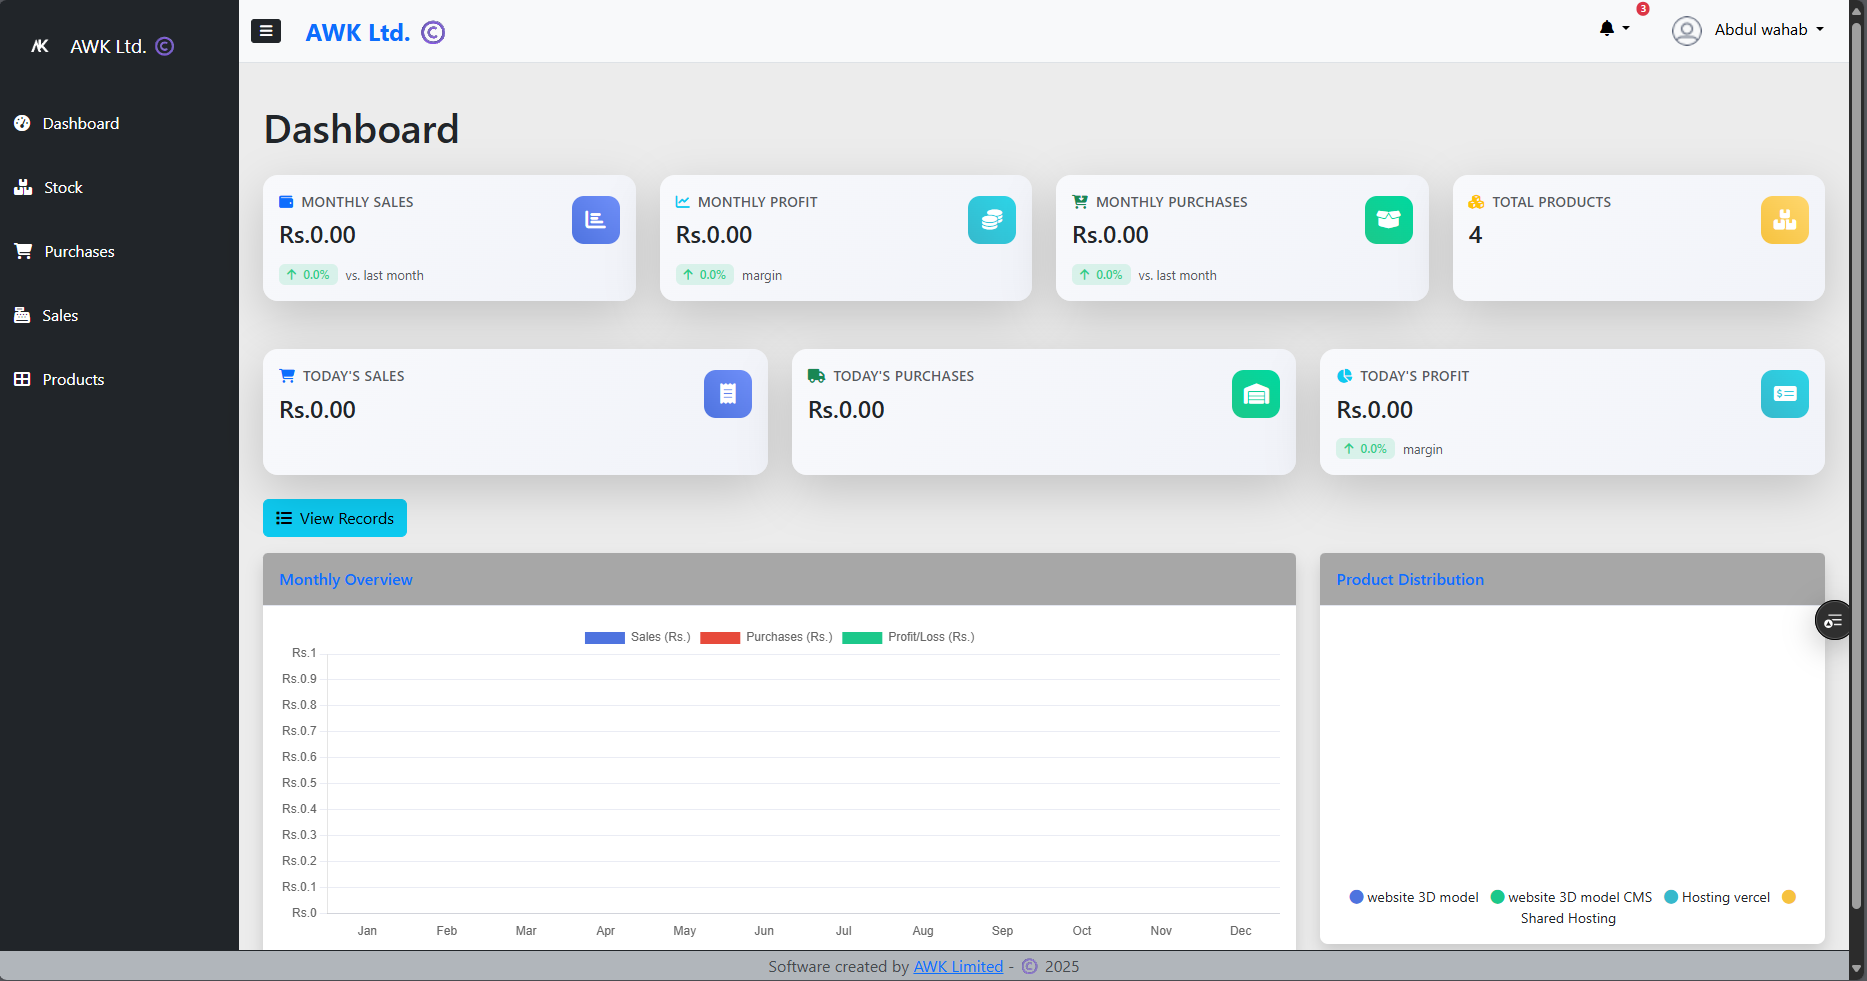Expand the Abdul wahab user dropdown
The image size is (1867, 981).
tap(1769, 30)
